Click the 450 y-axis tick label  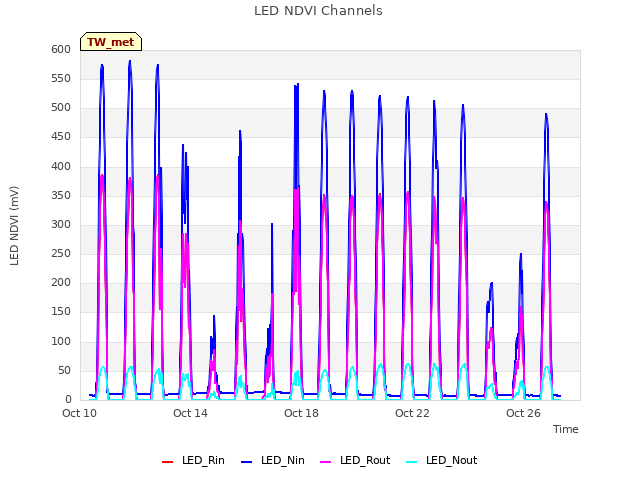point(61,137)
